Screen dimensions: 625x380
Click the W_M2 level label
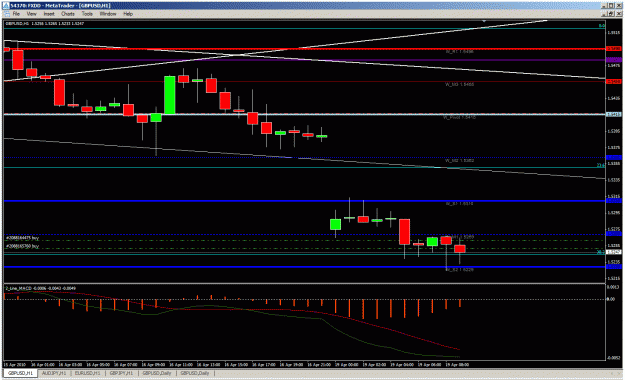(460, 161)
